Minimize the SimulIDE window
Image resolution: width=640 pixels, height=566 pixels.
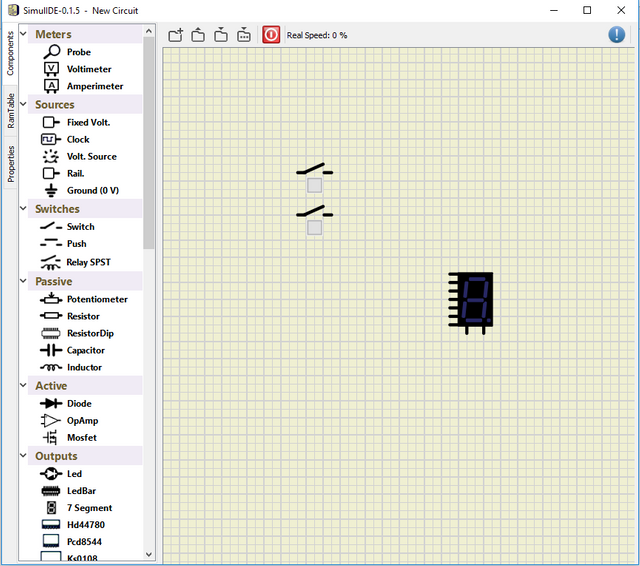coord(554,10)
